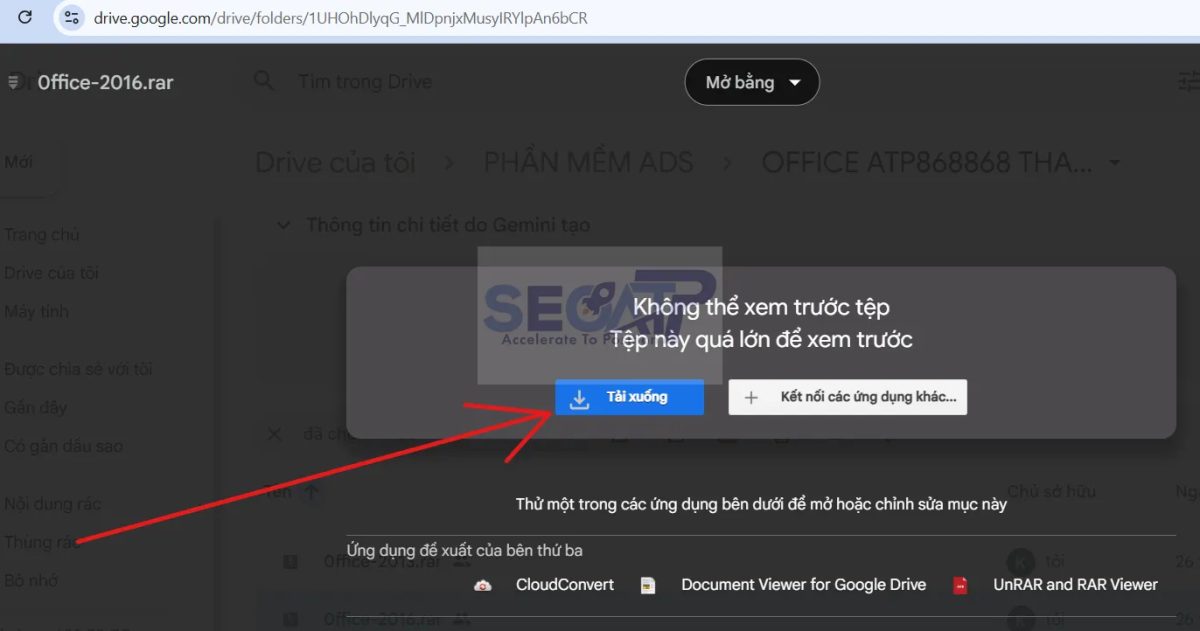
Task: Open the PHẦN MỀM ADS breadcrumb
Action: (x=588, y=162)
